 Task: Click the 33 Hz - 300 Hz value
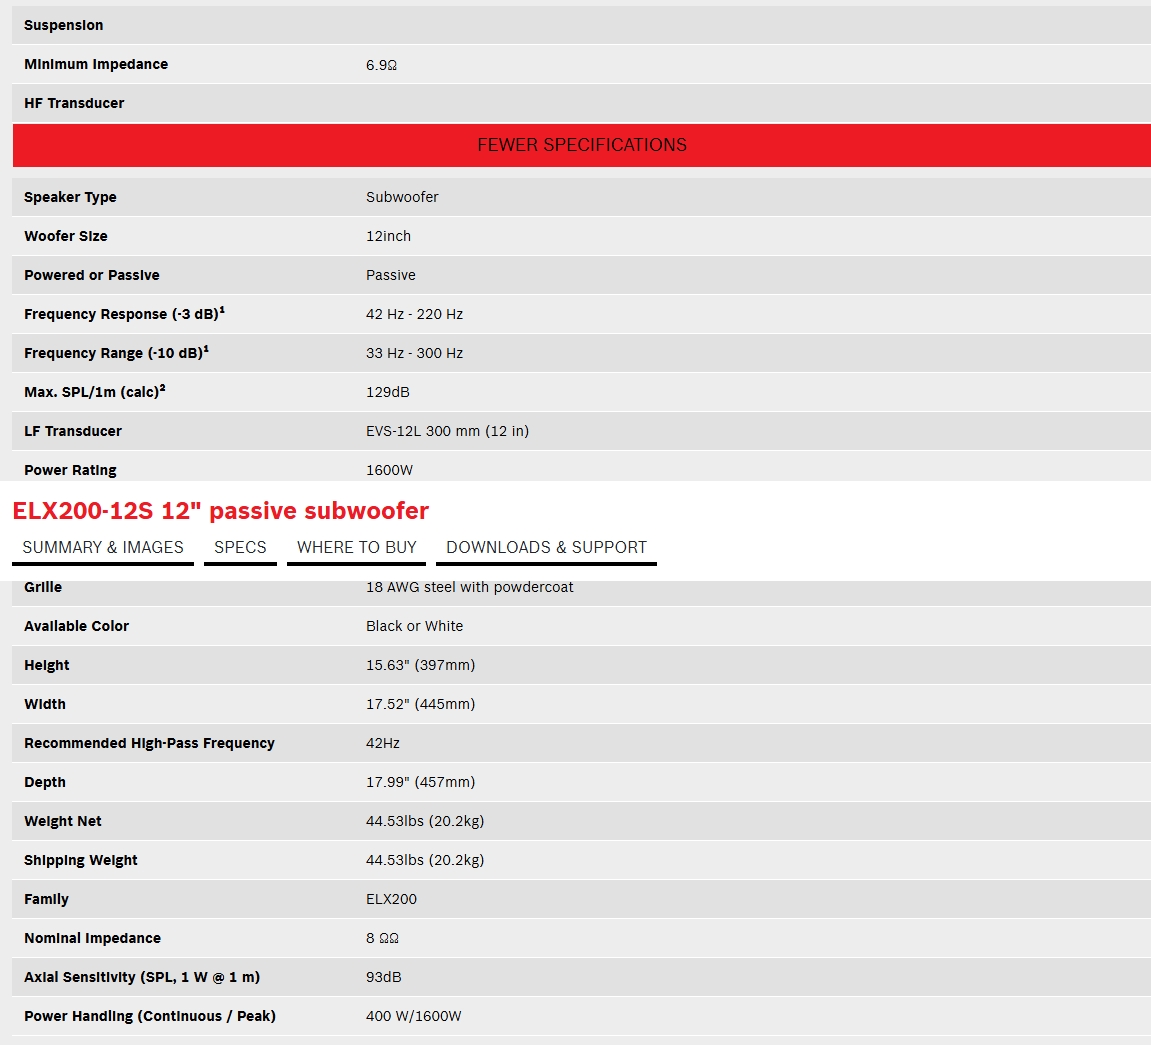pos(415,353)
